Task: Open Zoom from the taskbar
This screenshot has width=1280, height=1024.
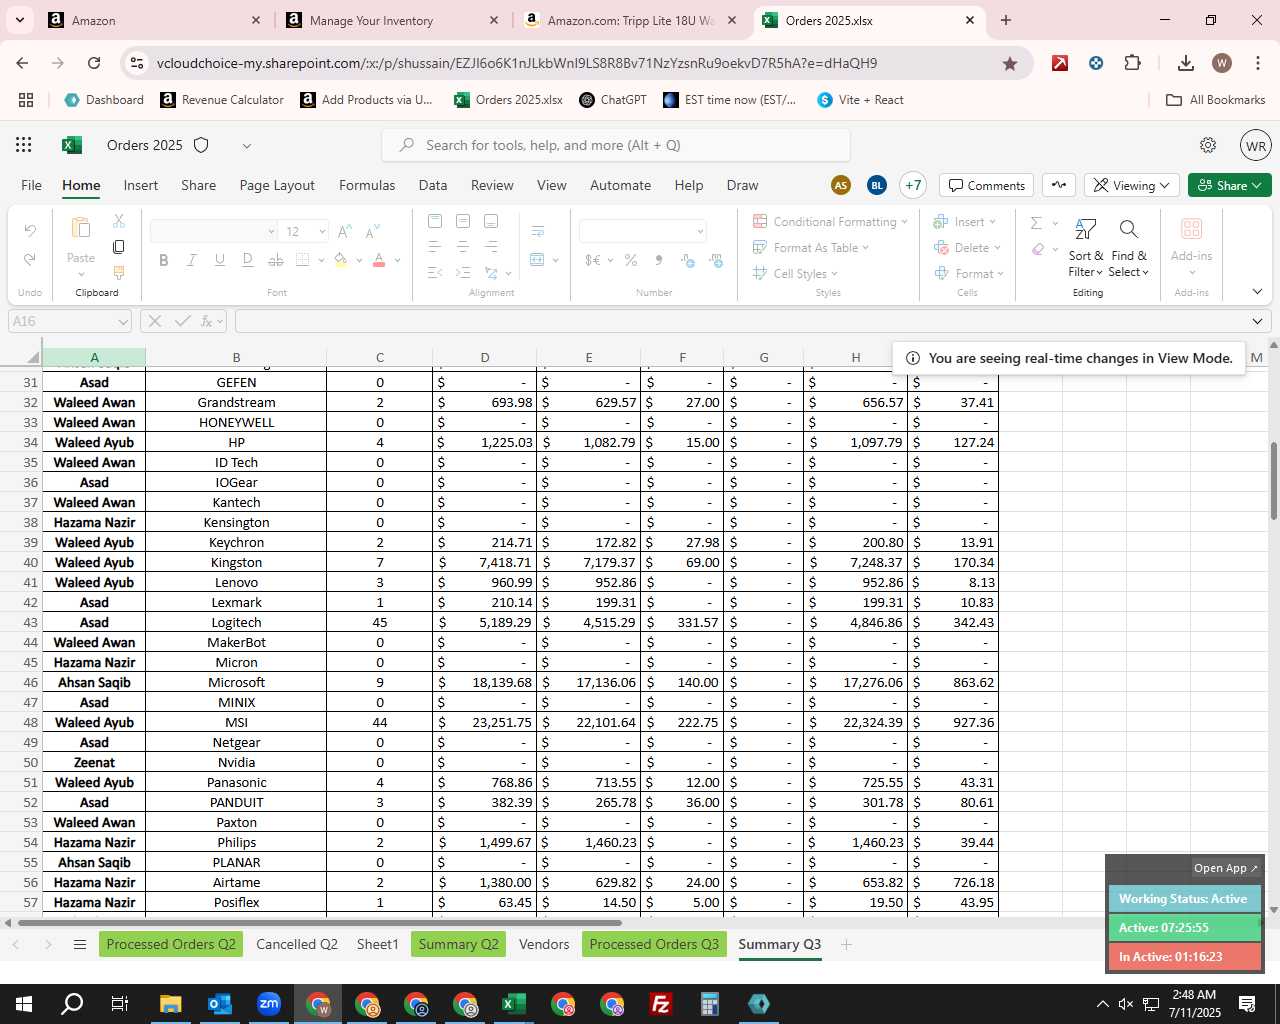Action: (269, 1004)
